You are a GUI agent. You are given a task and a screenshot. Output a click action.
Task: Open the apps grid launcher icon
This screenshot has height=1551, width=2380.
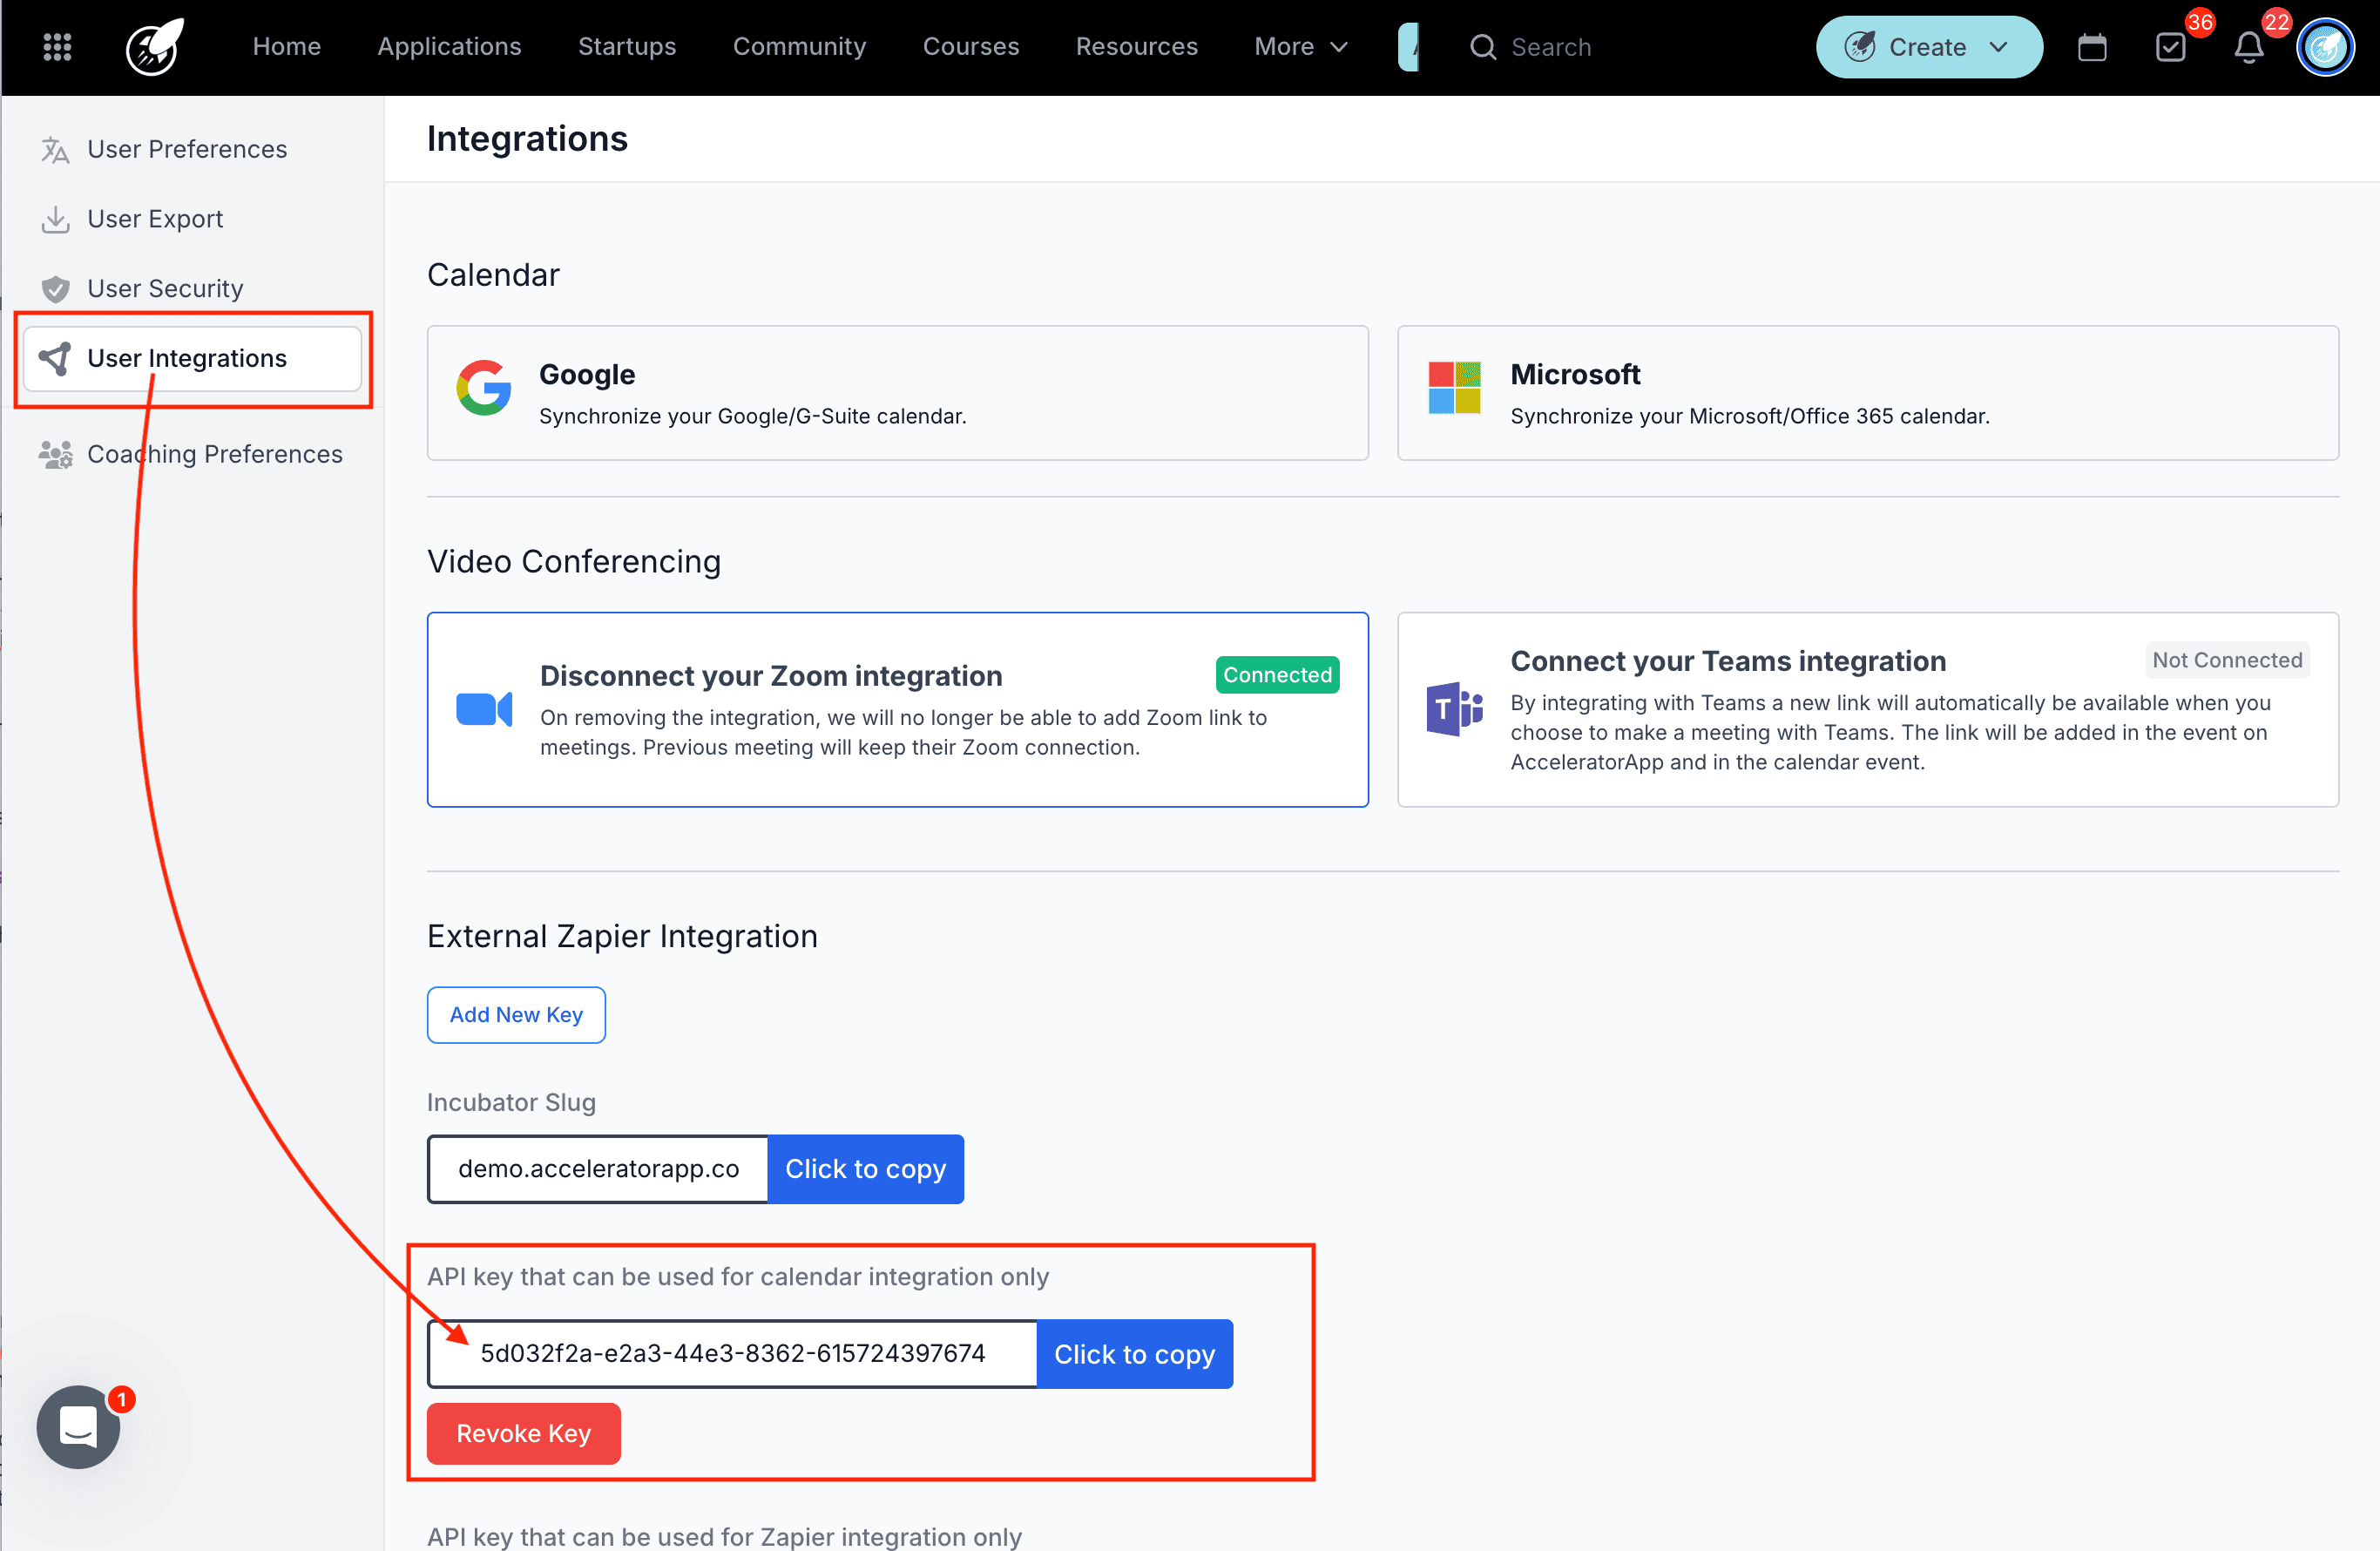coord(57,47)
